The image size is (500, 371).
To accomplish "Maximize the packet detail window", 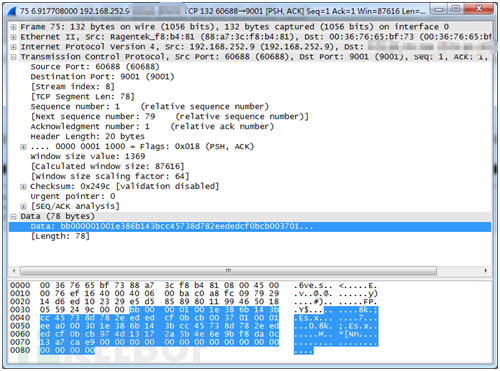I will [x=455, y=9].
